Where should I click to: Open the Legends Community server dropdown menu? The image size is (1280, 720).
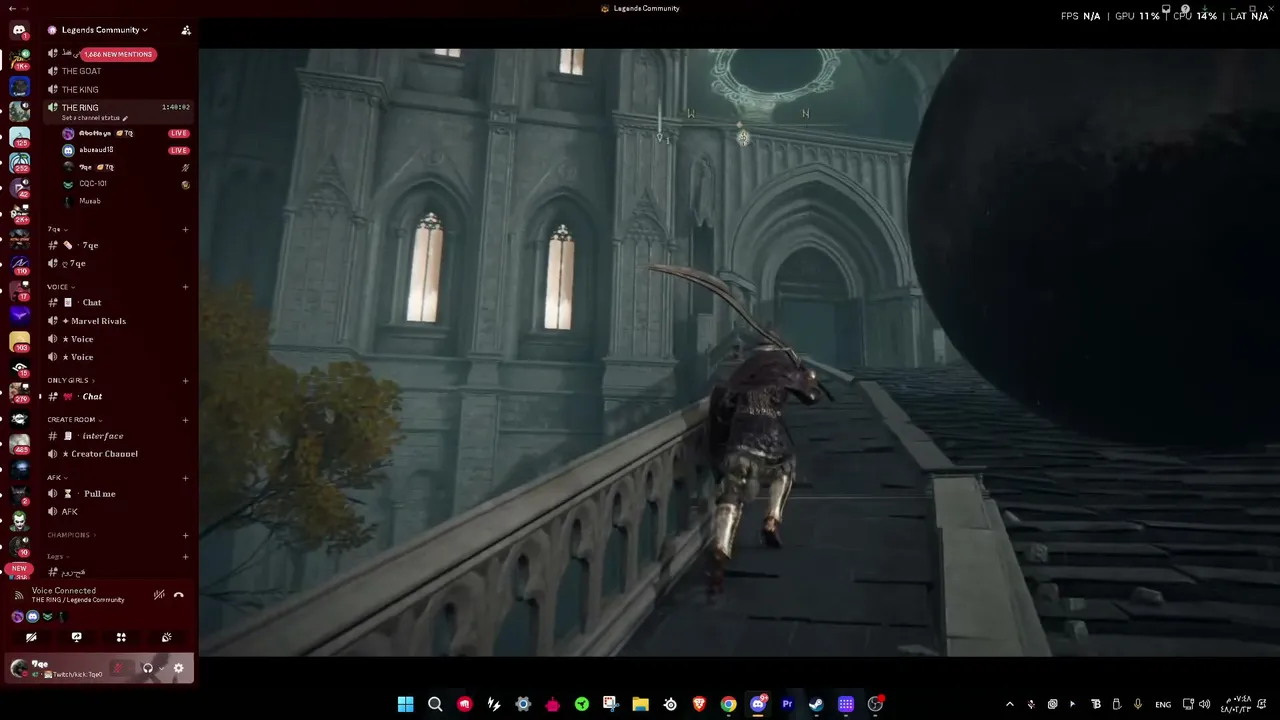(x=104, y=30)
